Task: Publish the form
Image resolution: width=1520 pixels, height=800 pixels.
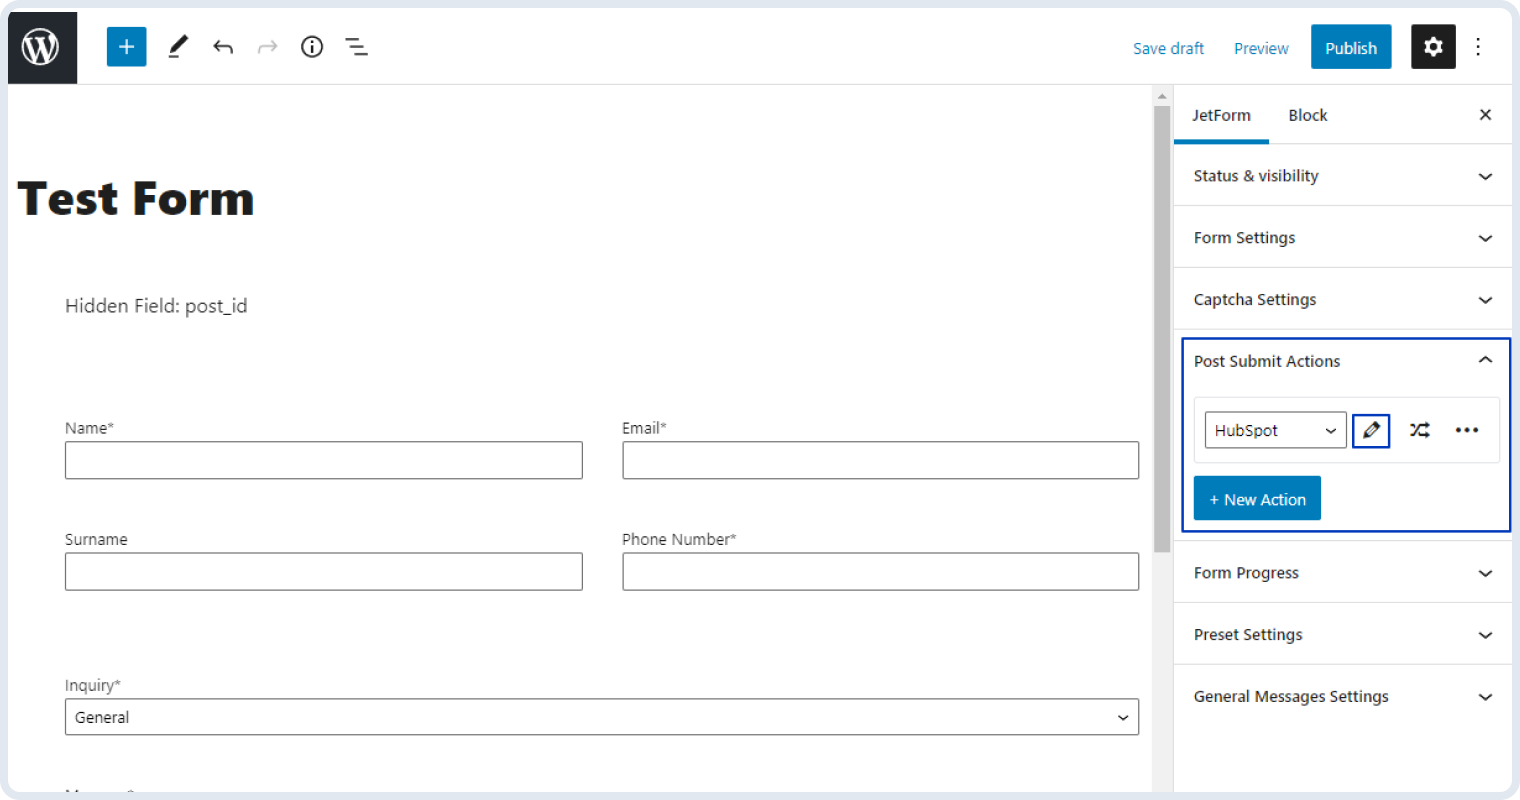Action: (x=1351, y=46)
